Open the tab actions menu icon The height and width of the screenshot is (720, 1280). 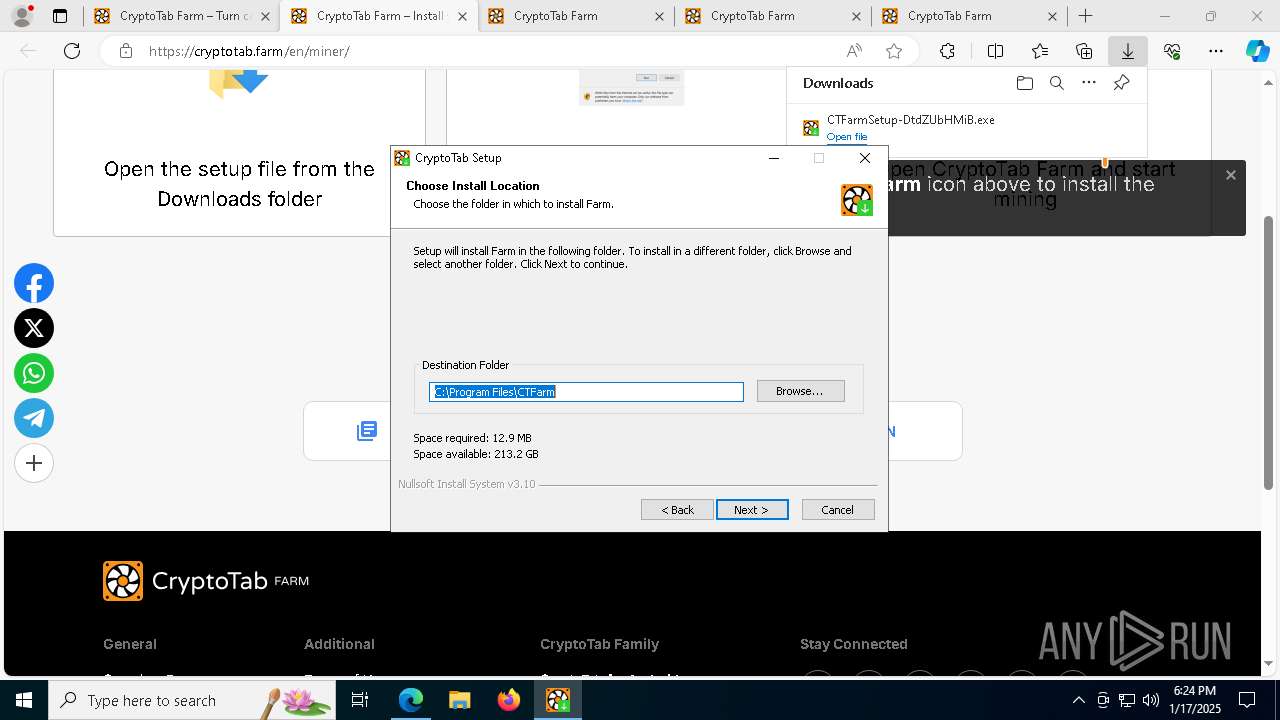[60, 16]
